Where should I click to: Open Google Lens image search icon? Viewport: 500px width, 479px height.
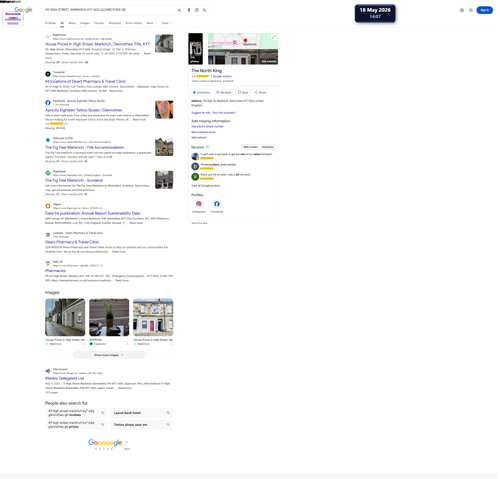198,10
